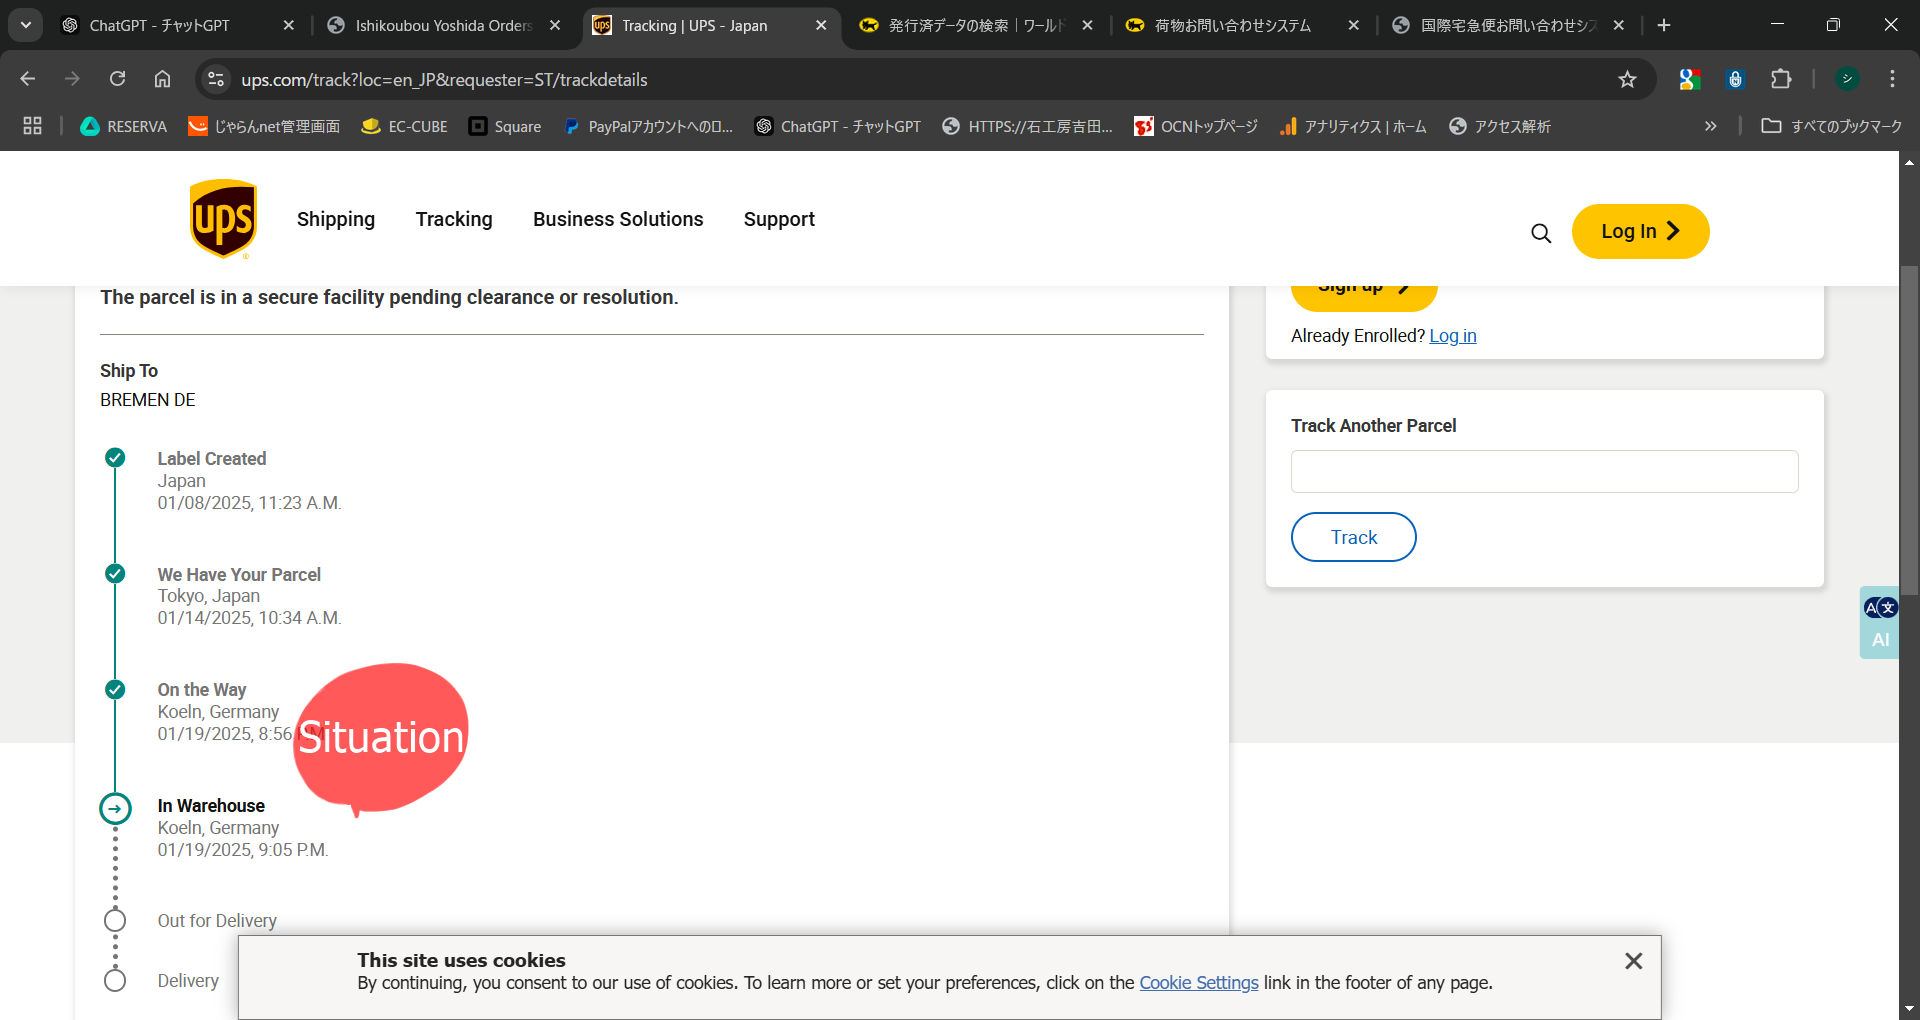Click the Label Created checkmark marker
The width and height of the screenshot is (1920, 1020).
[115, 458]
